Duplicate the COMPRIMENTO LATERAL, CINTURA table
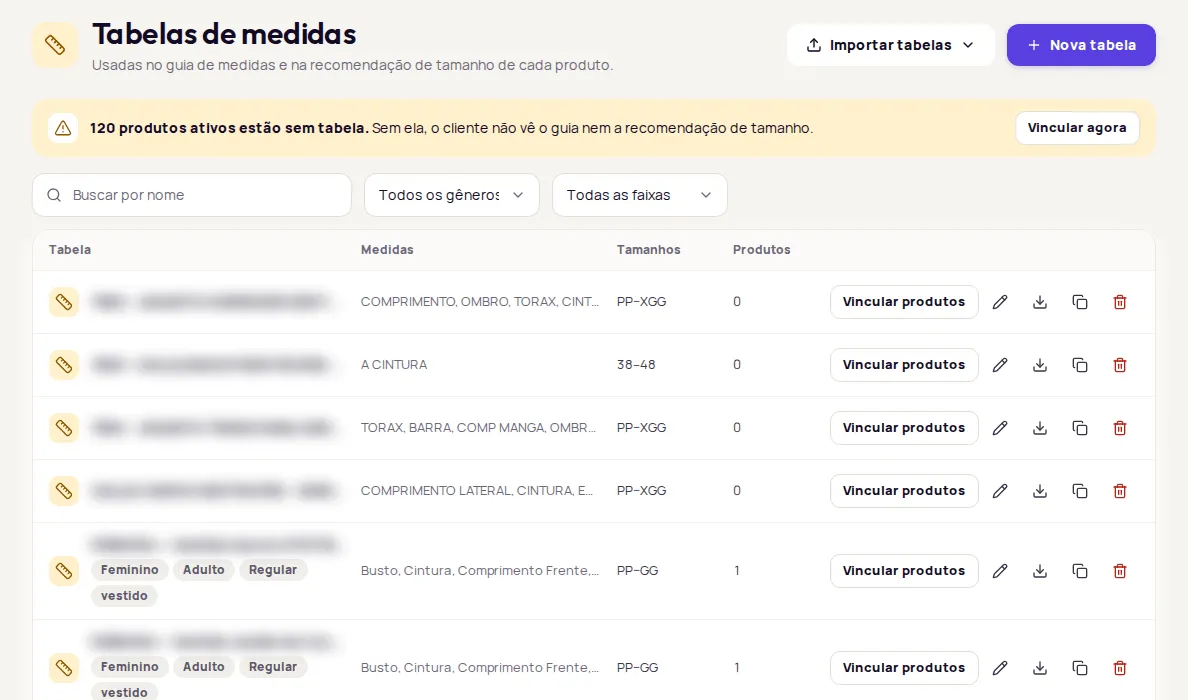The image size is (1188, 700). point(1080,490)
